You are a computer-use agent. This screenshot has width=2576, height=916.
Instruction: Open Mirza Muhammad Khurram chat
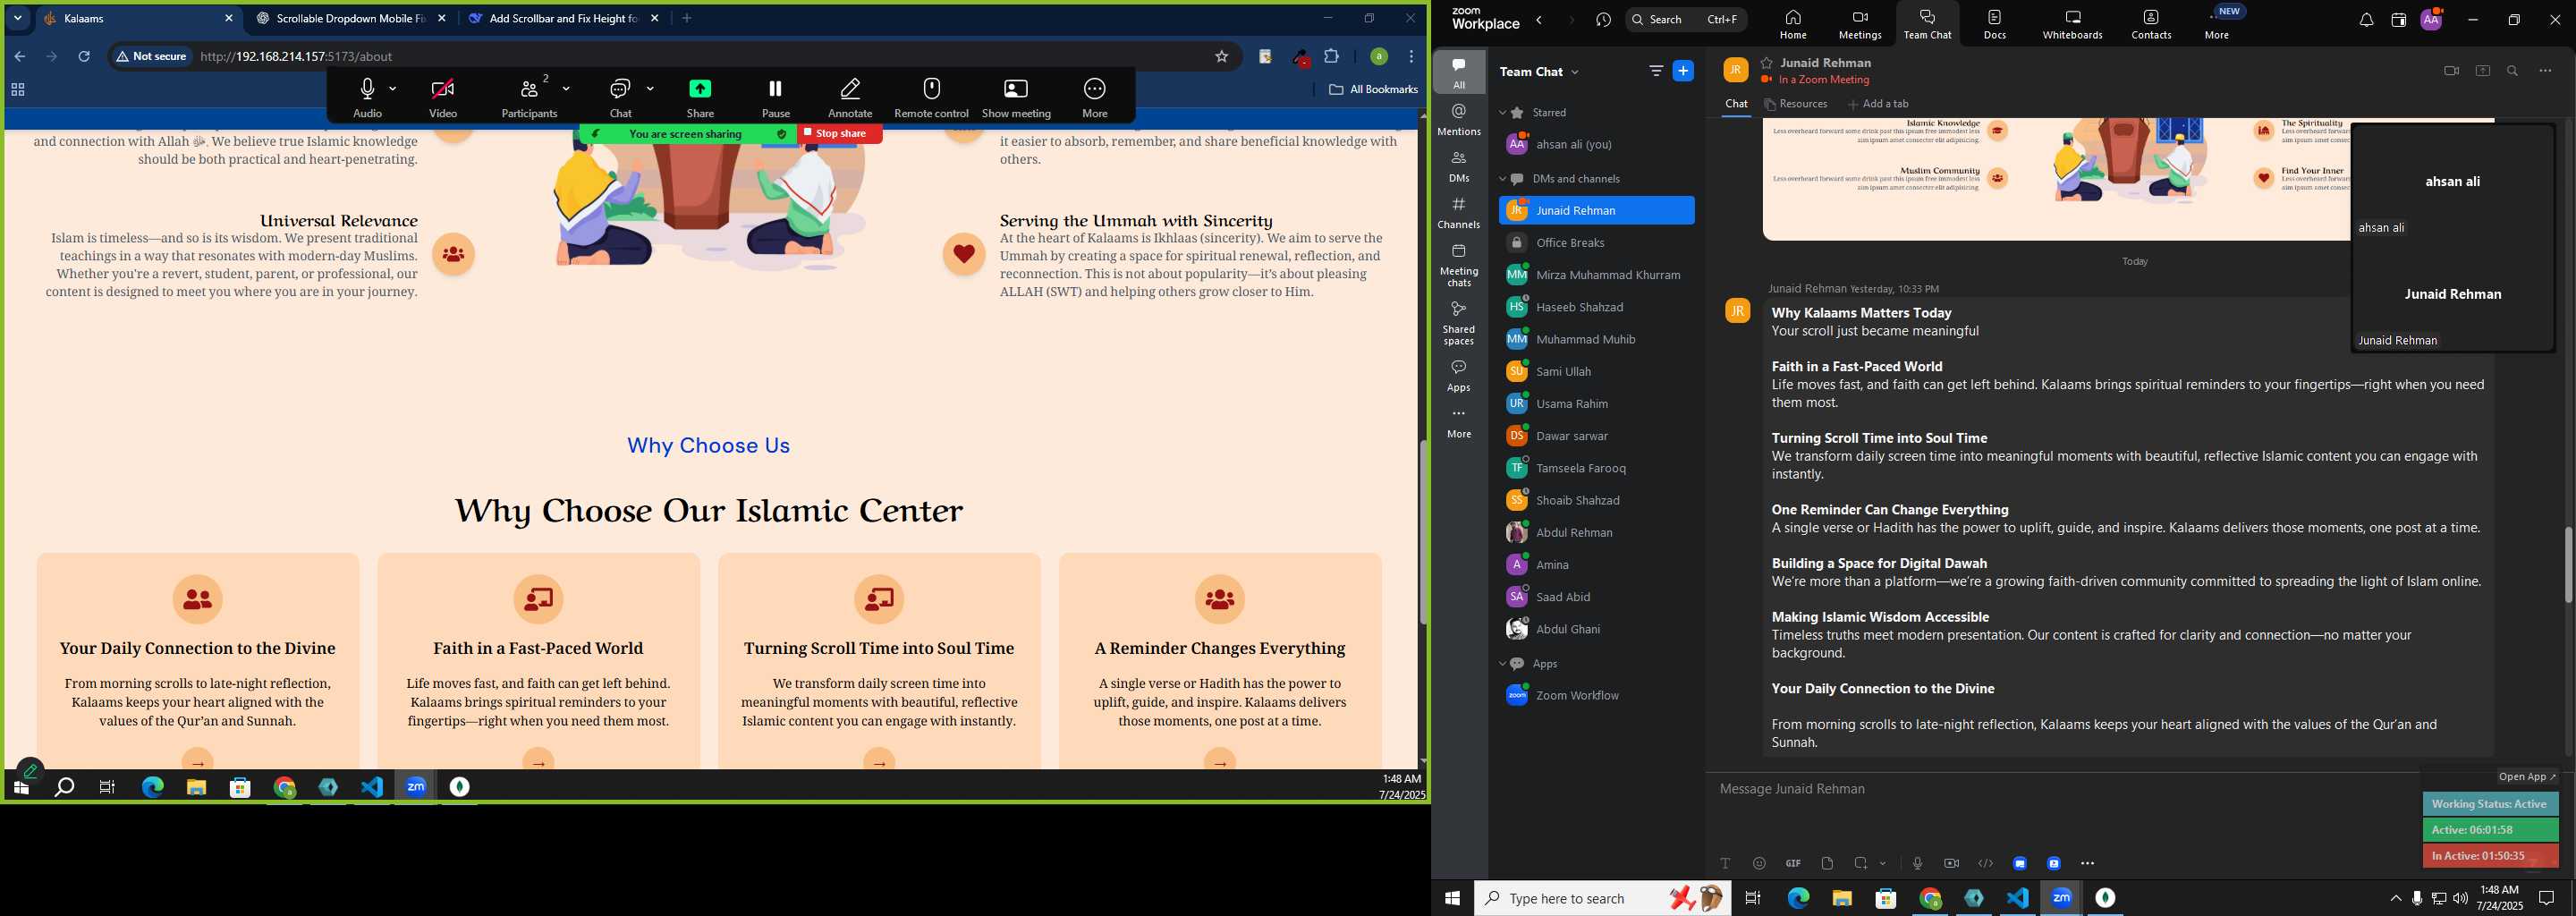pos(1596,275)
